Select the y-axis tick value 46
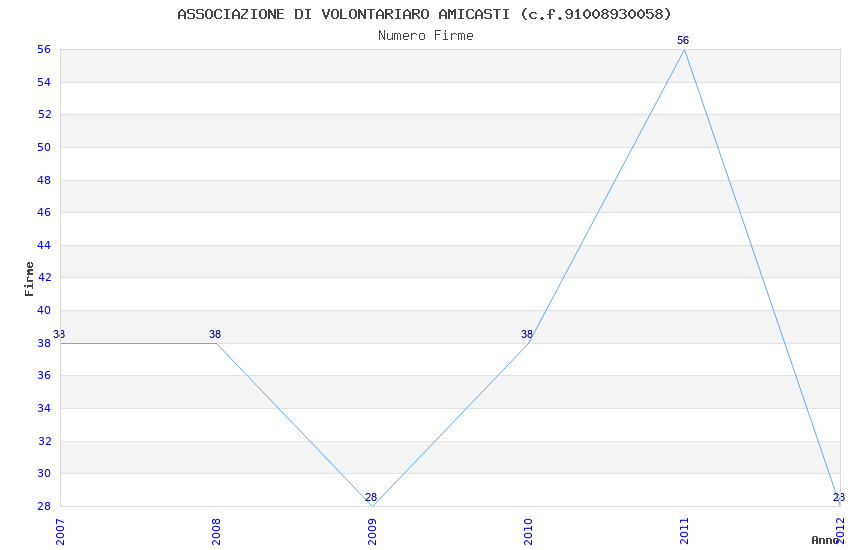The image size is (850, 550). tap(44, 212)
